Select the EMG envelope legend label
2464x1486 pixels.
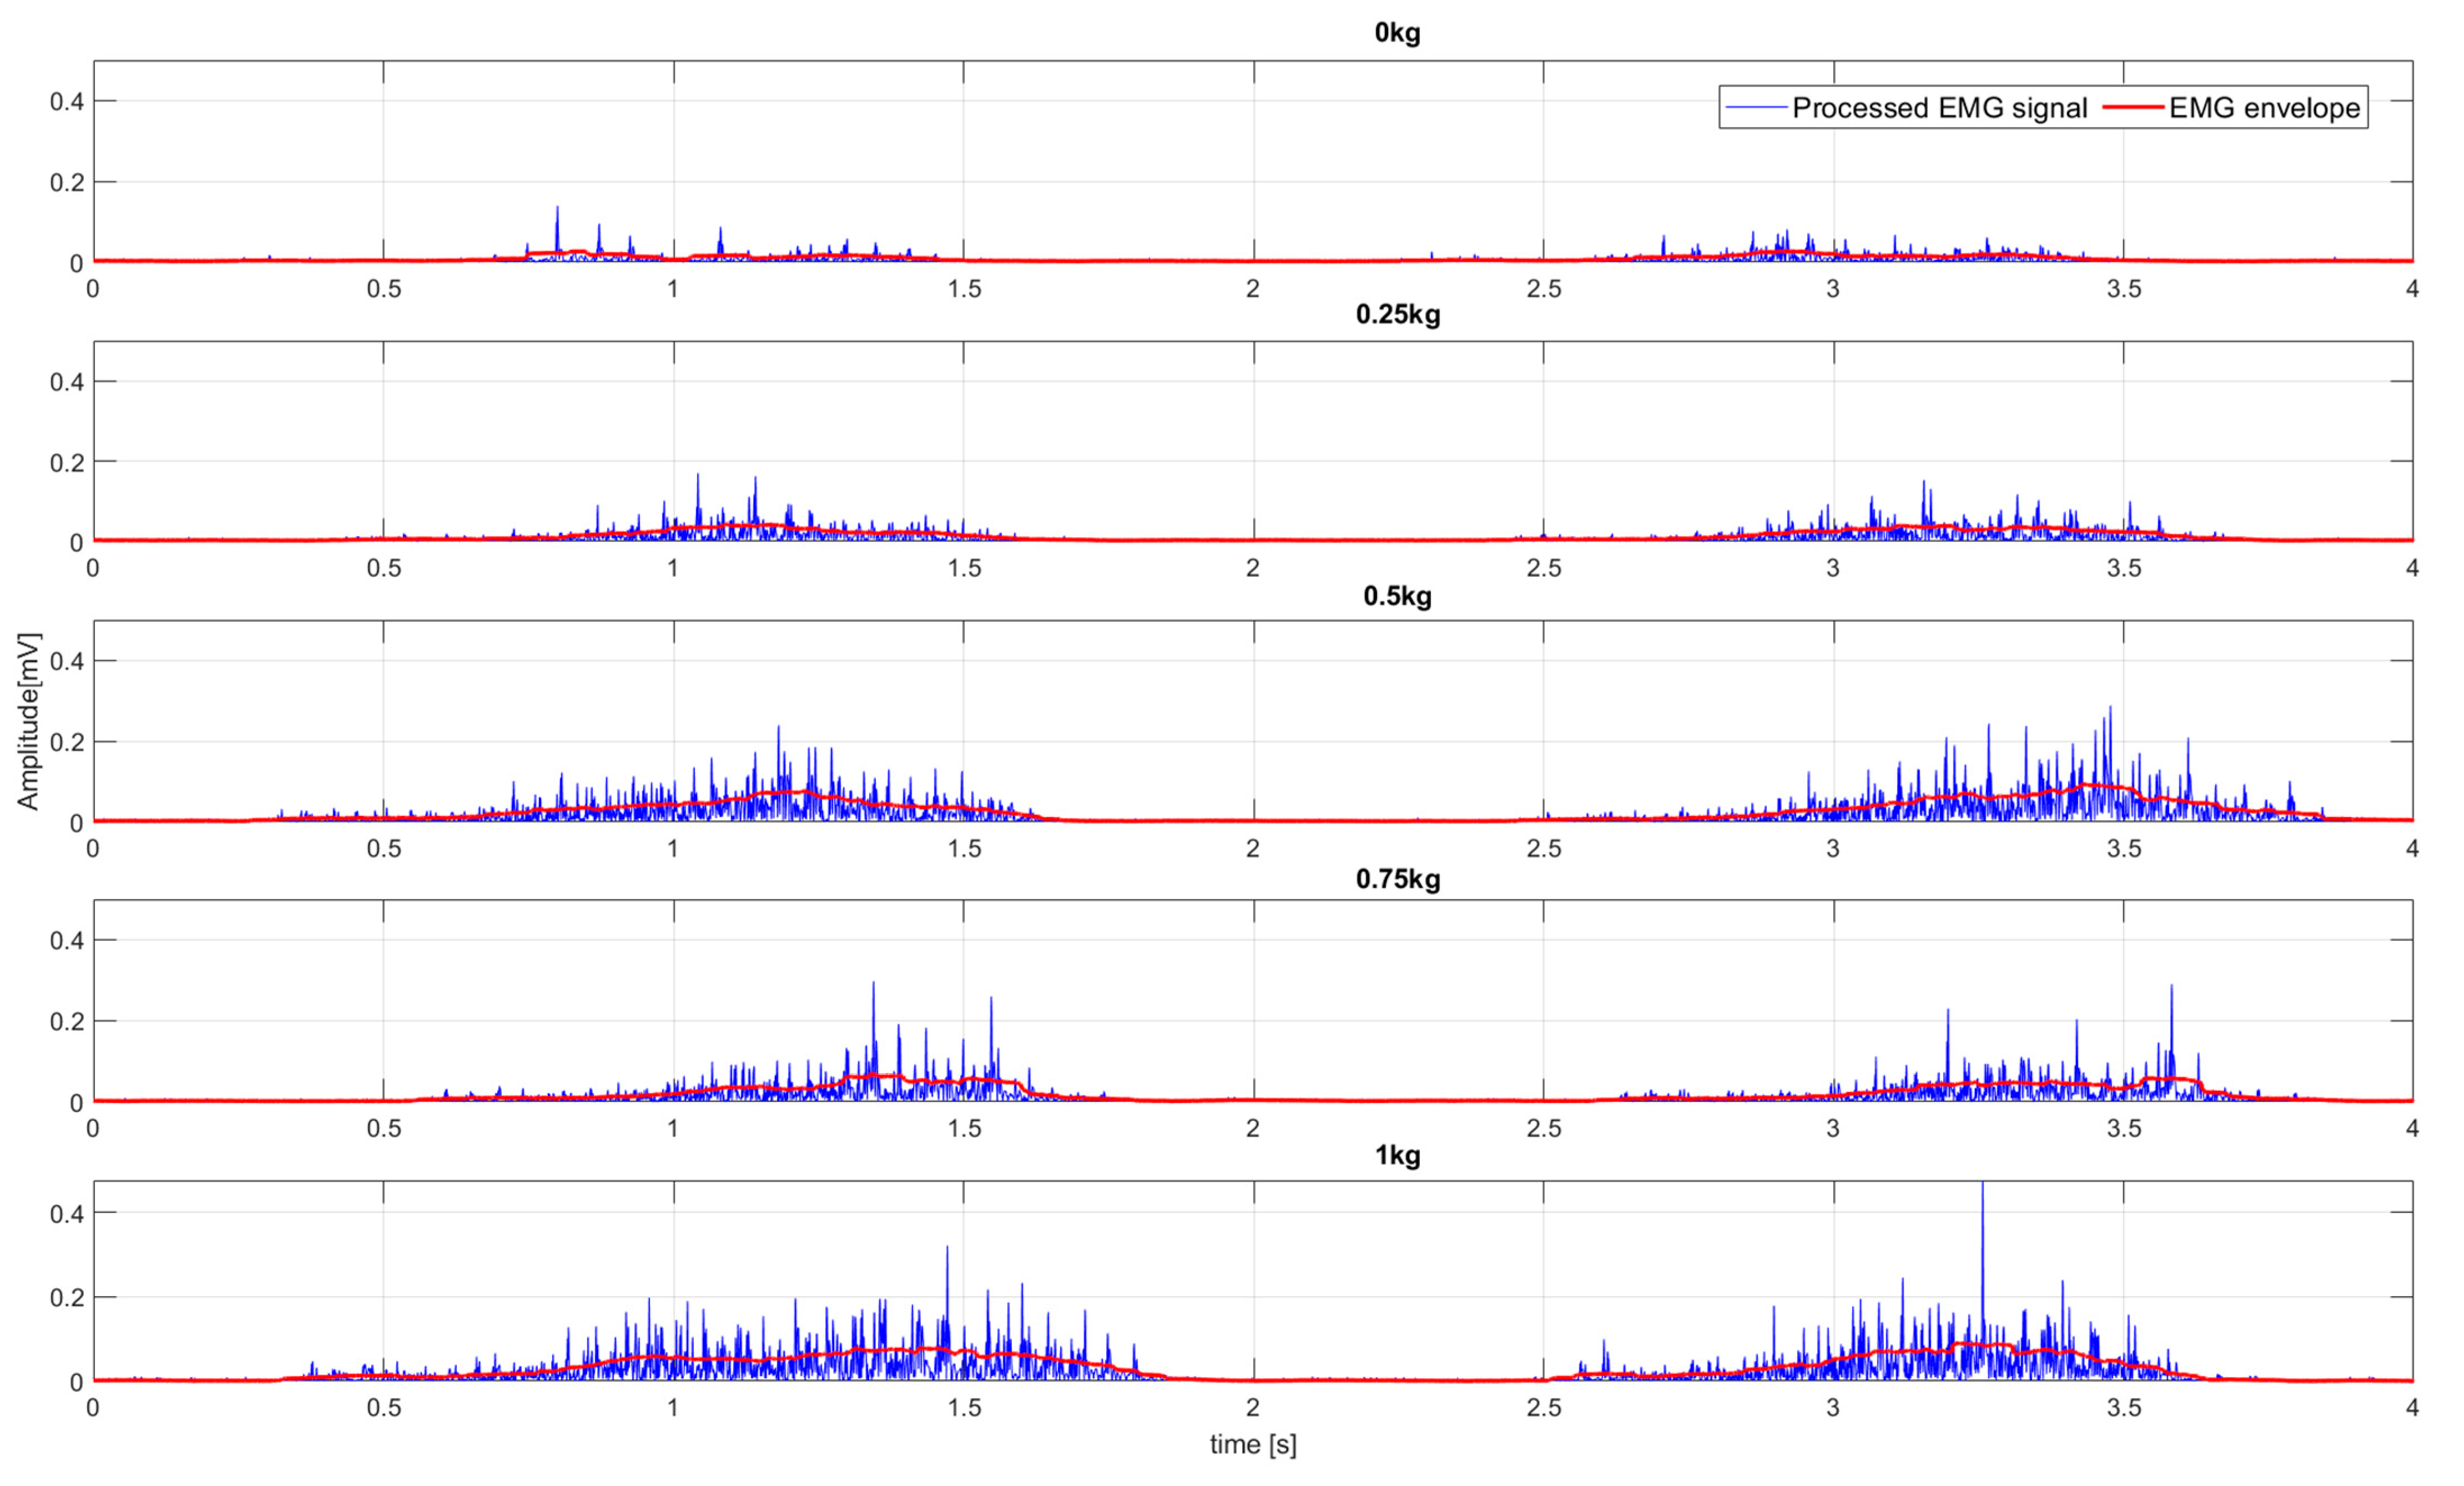2264,107
